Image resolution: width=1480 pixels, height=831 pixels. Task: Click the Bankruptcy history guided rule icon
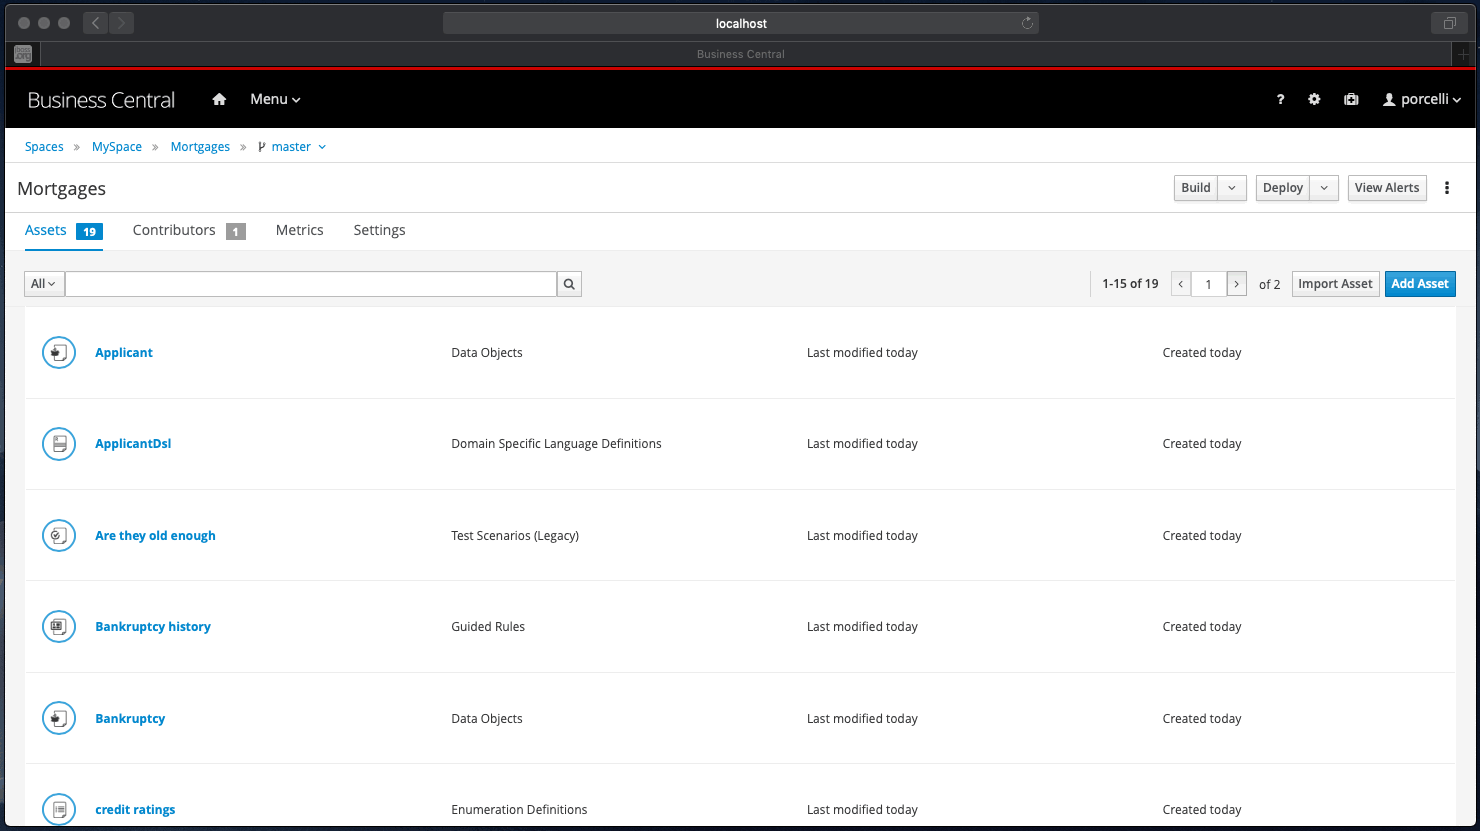click(x=59, y=627)
